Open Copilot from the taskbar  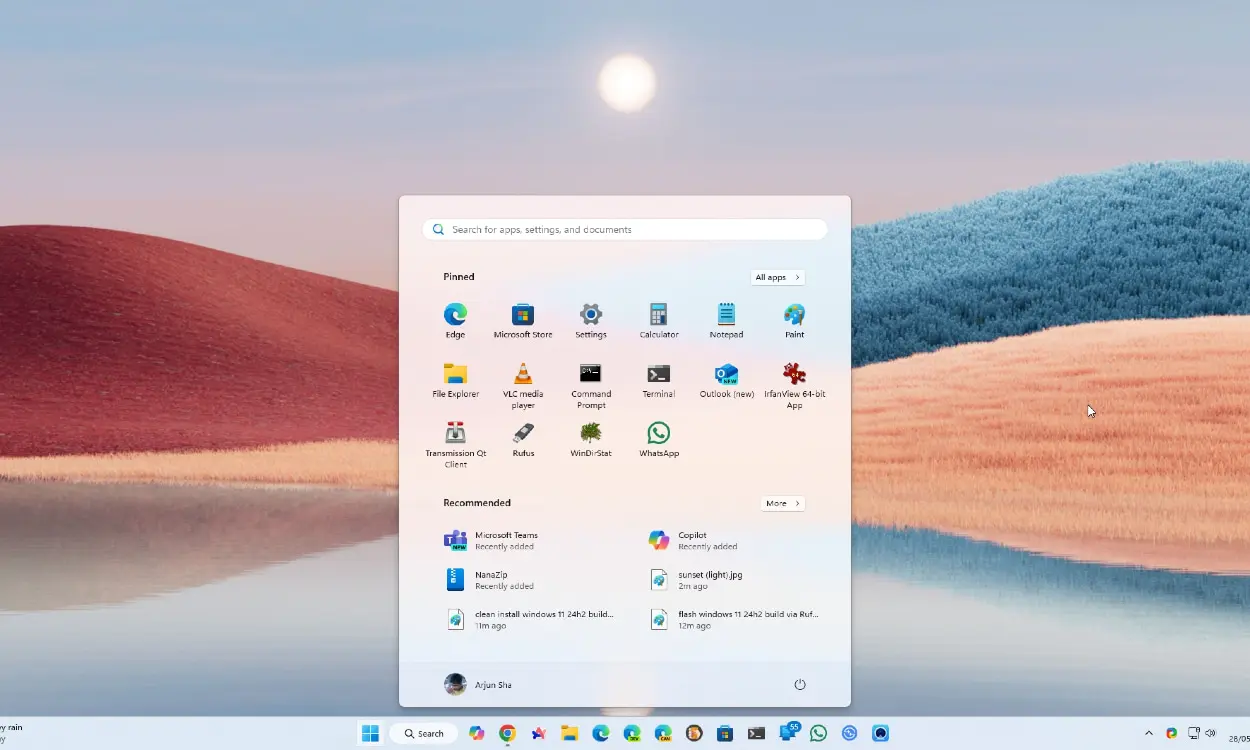tap(477, 733)
